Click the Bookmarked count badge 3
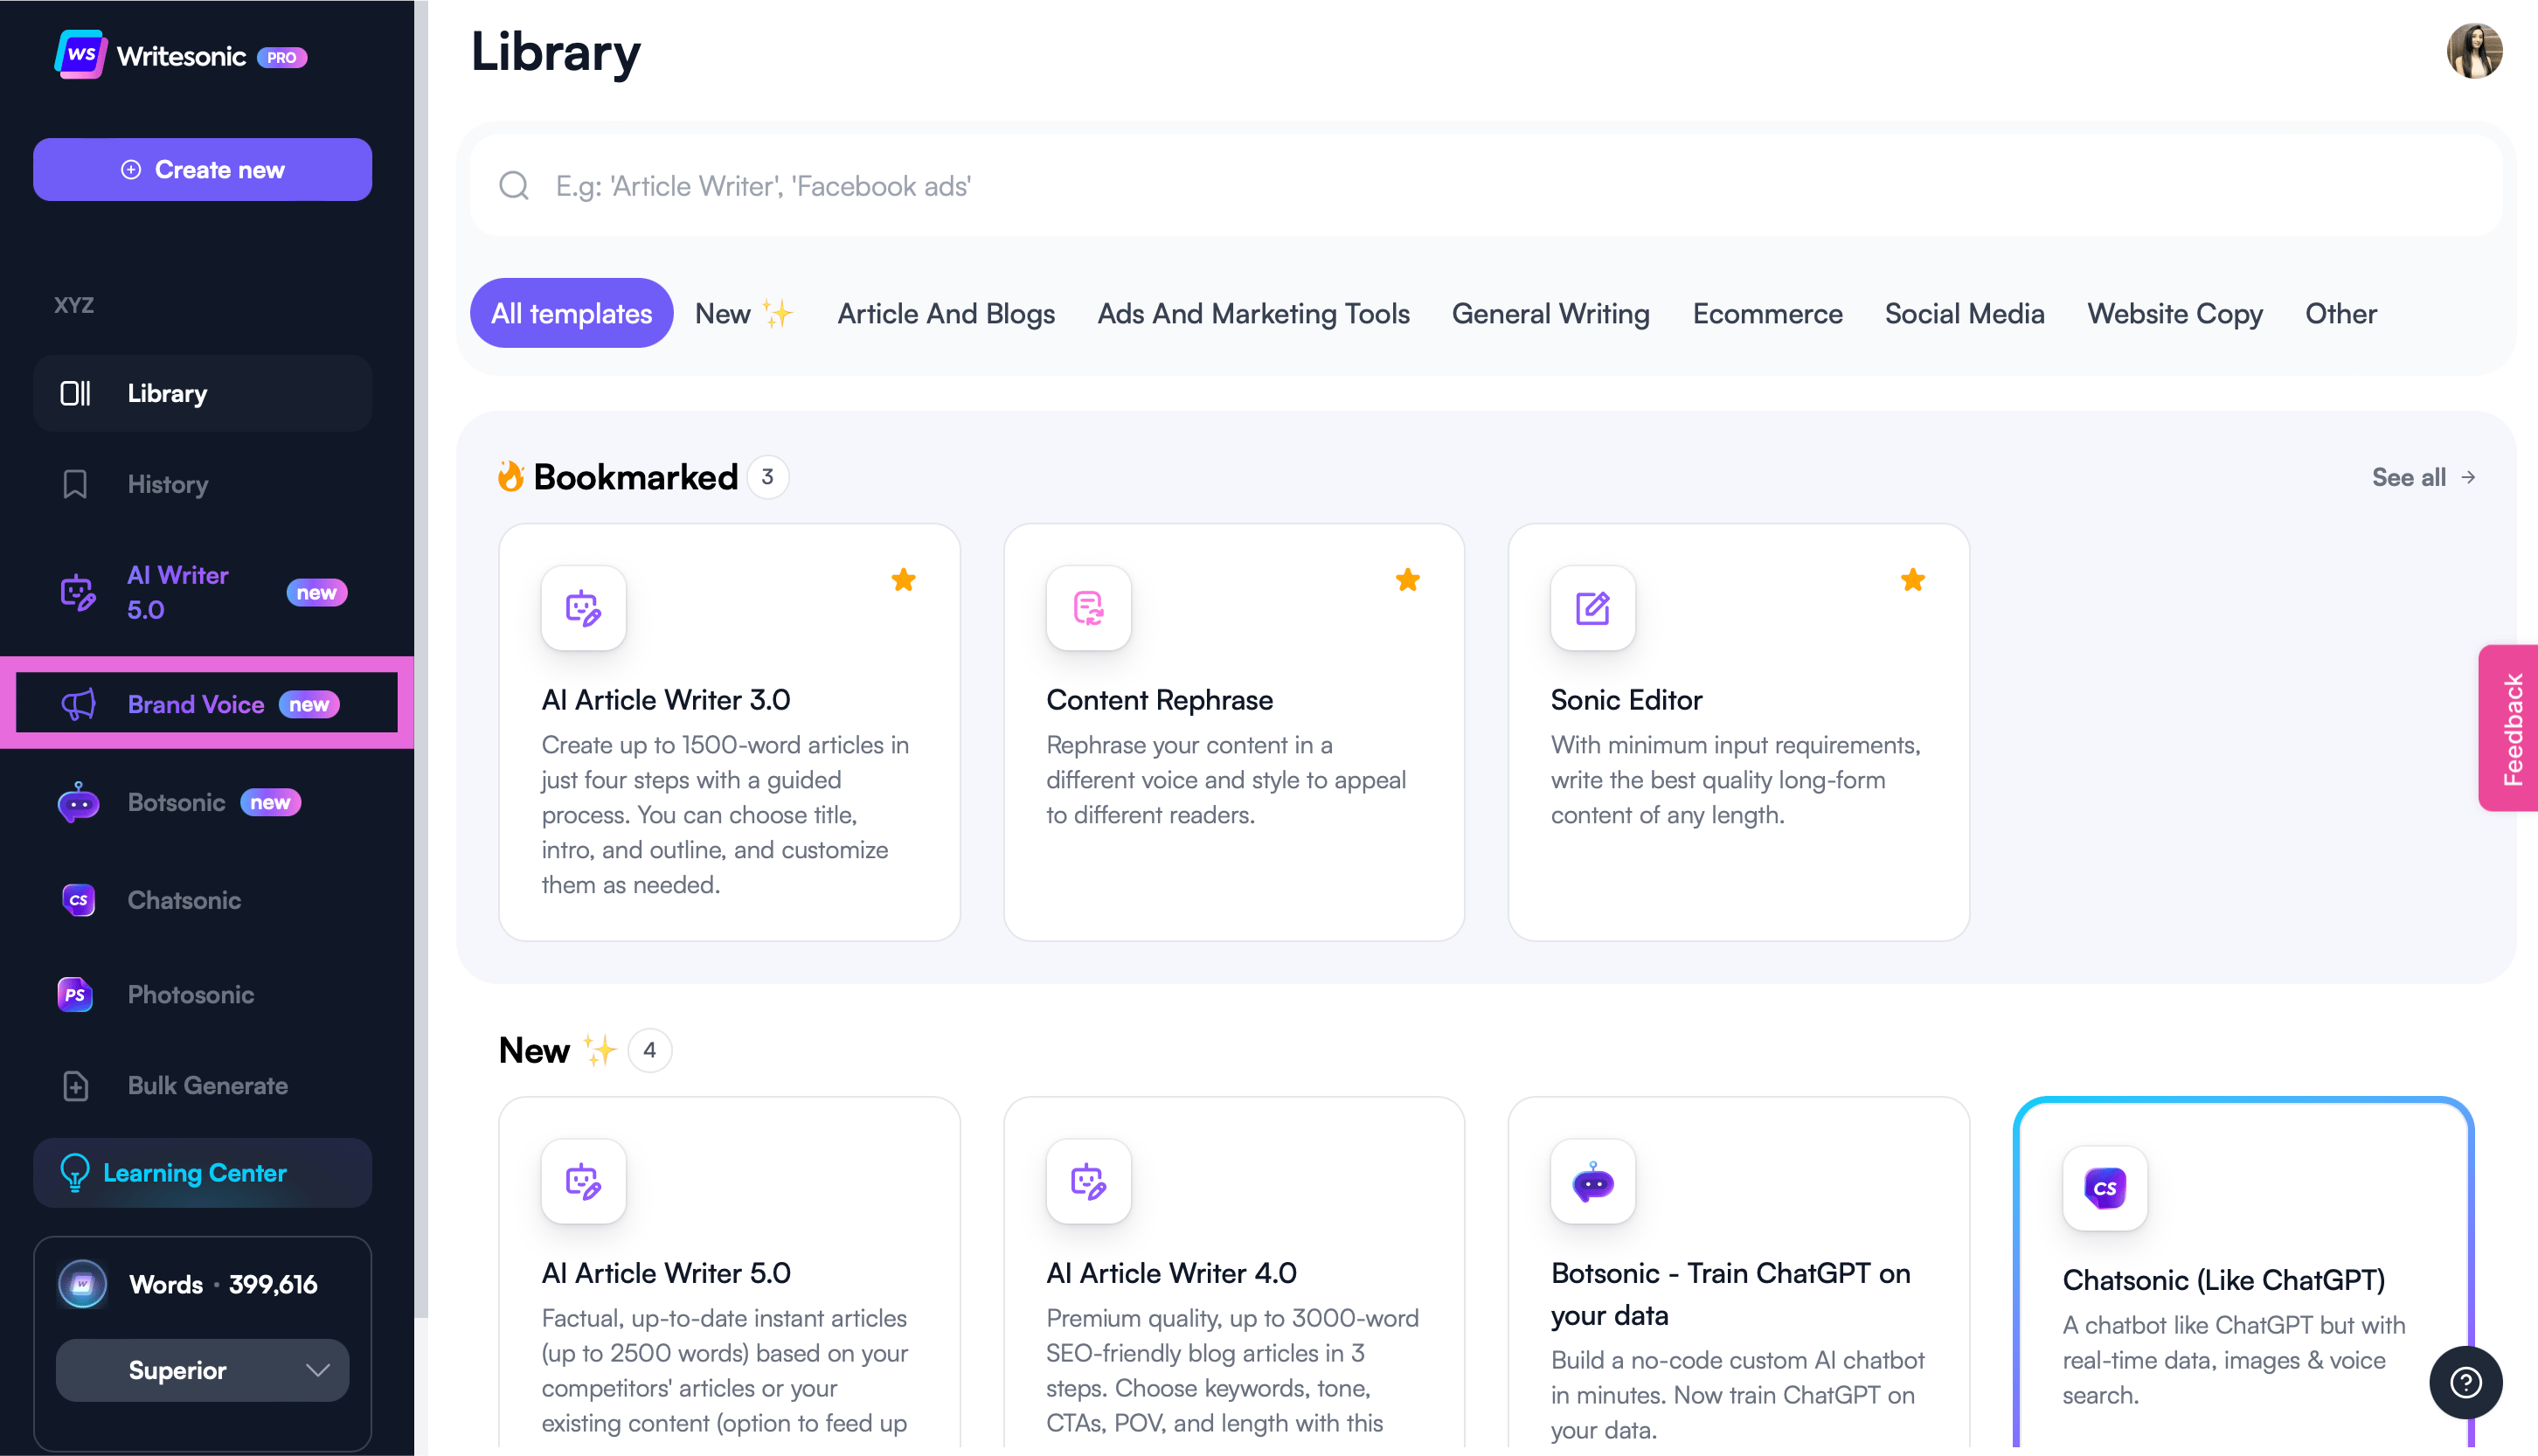The width and height of the screenshot is (2538, 1456). [x=767, y=477]
